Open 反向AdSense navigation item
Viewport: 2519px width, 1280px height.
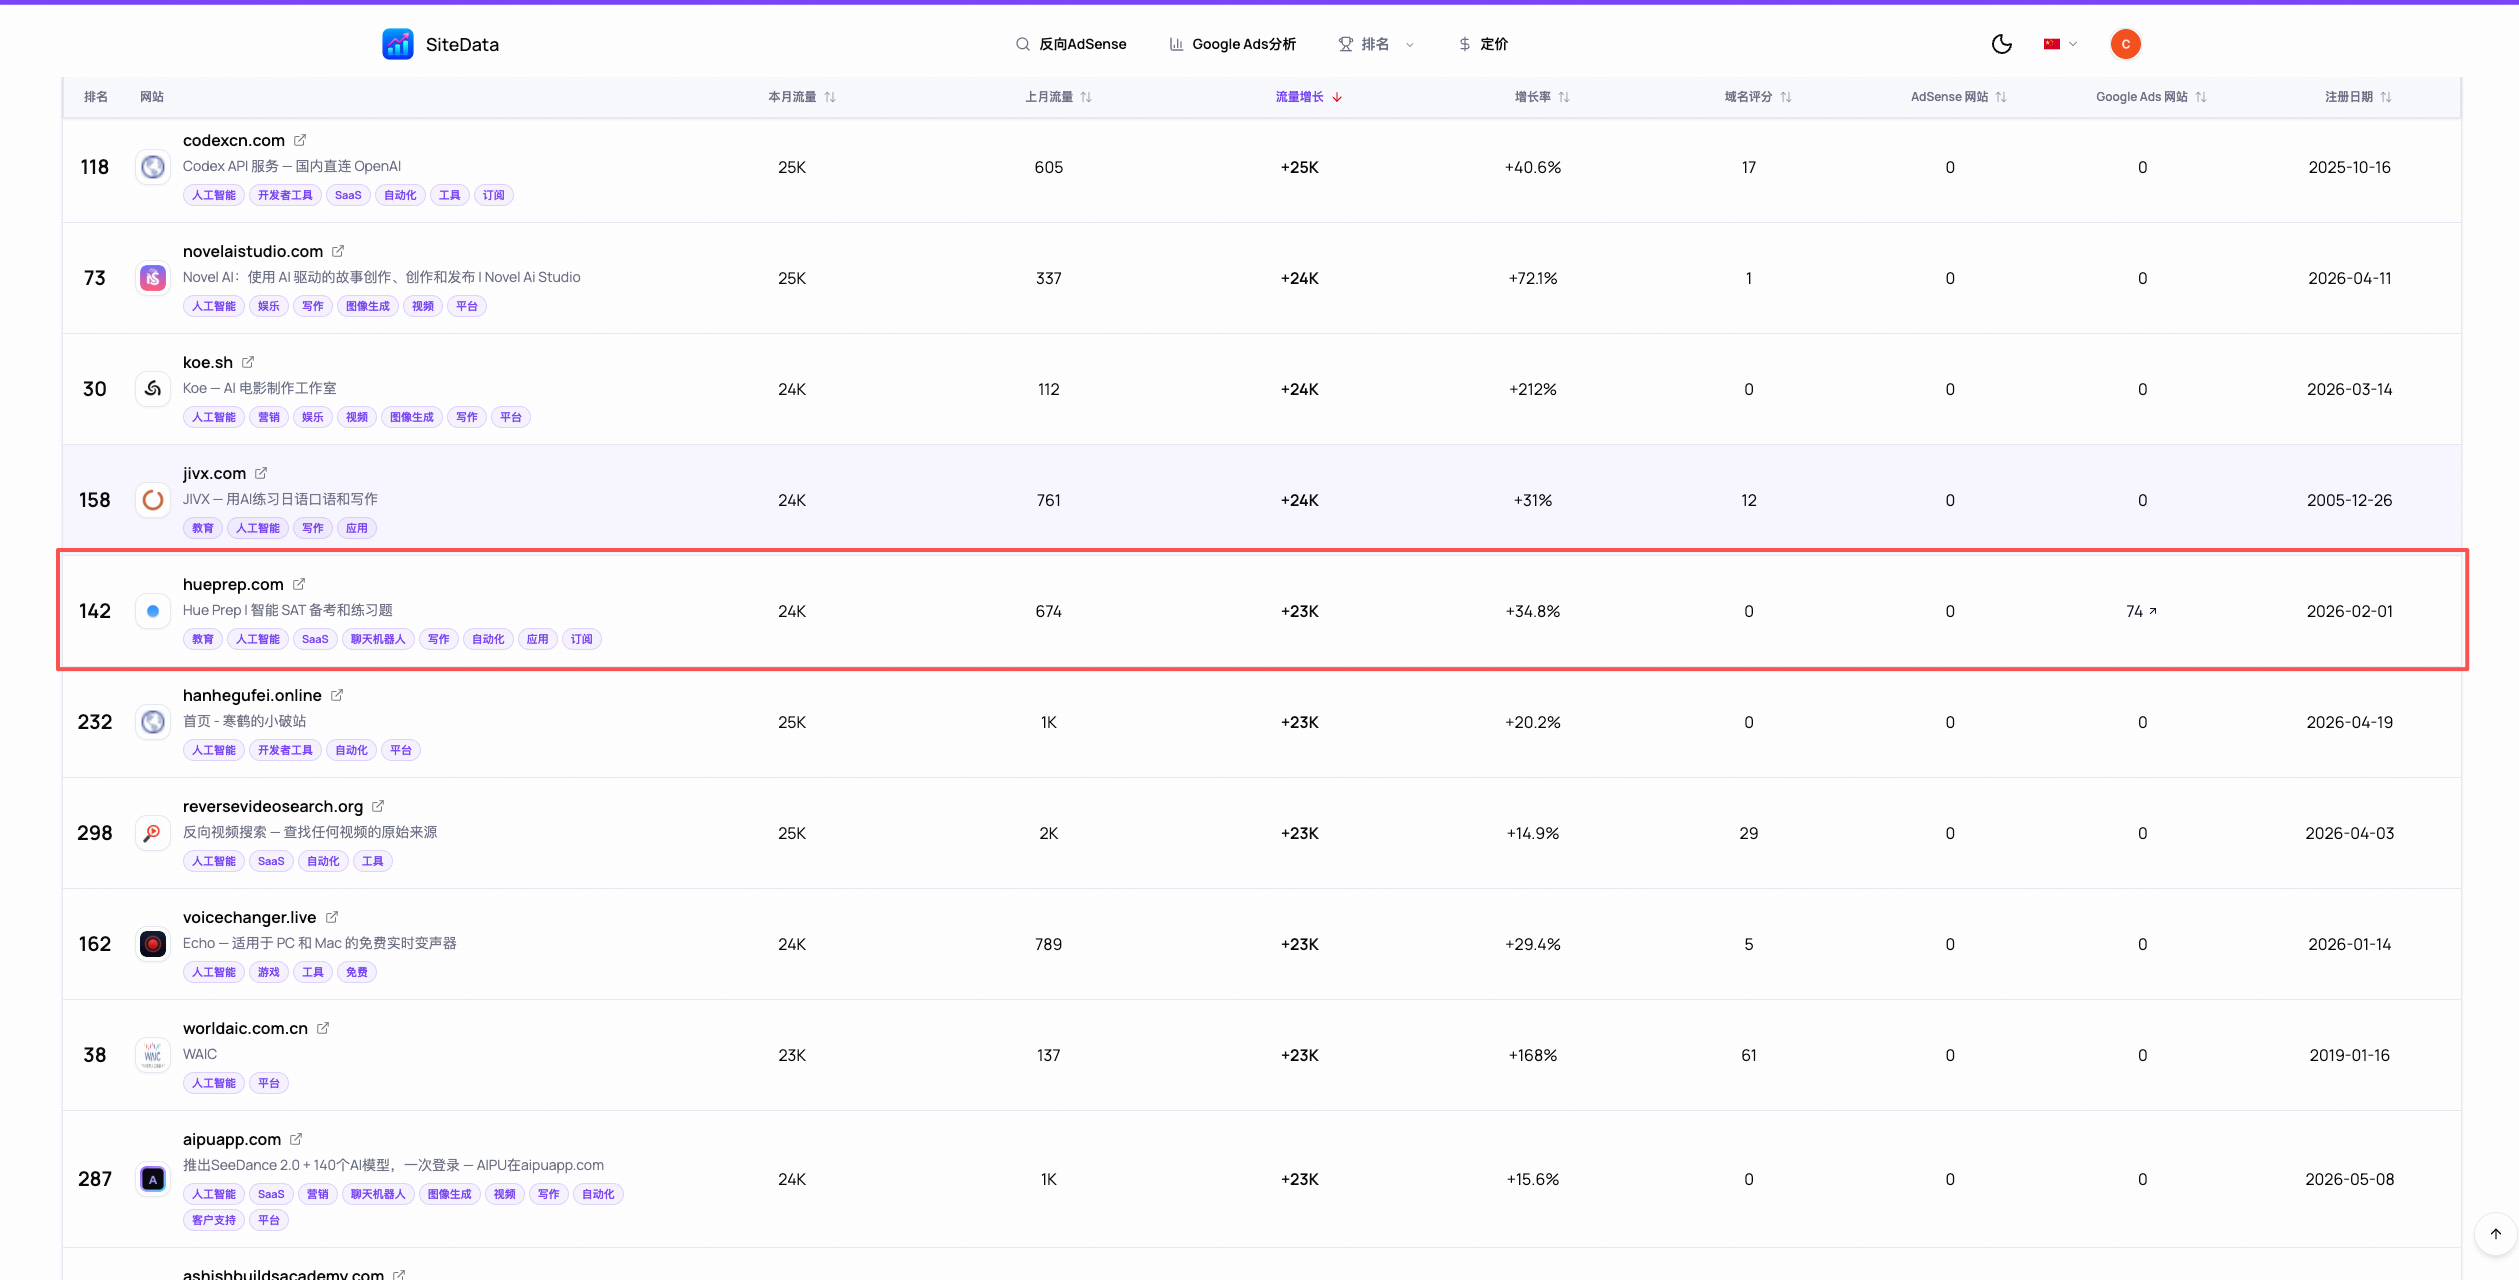coord(1071,44)
